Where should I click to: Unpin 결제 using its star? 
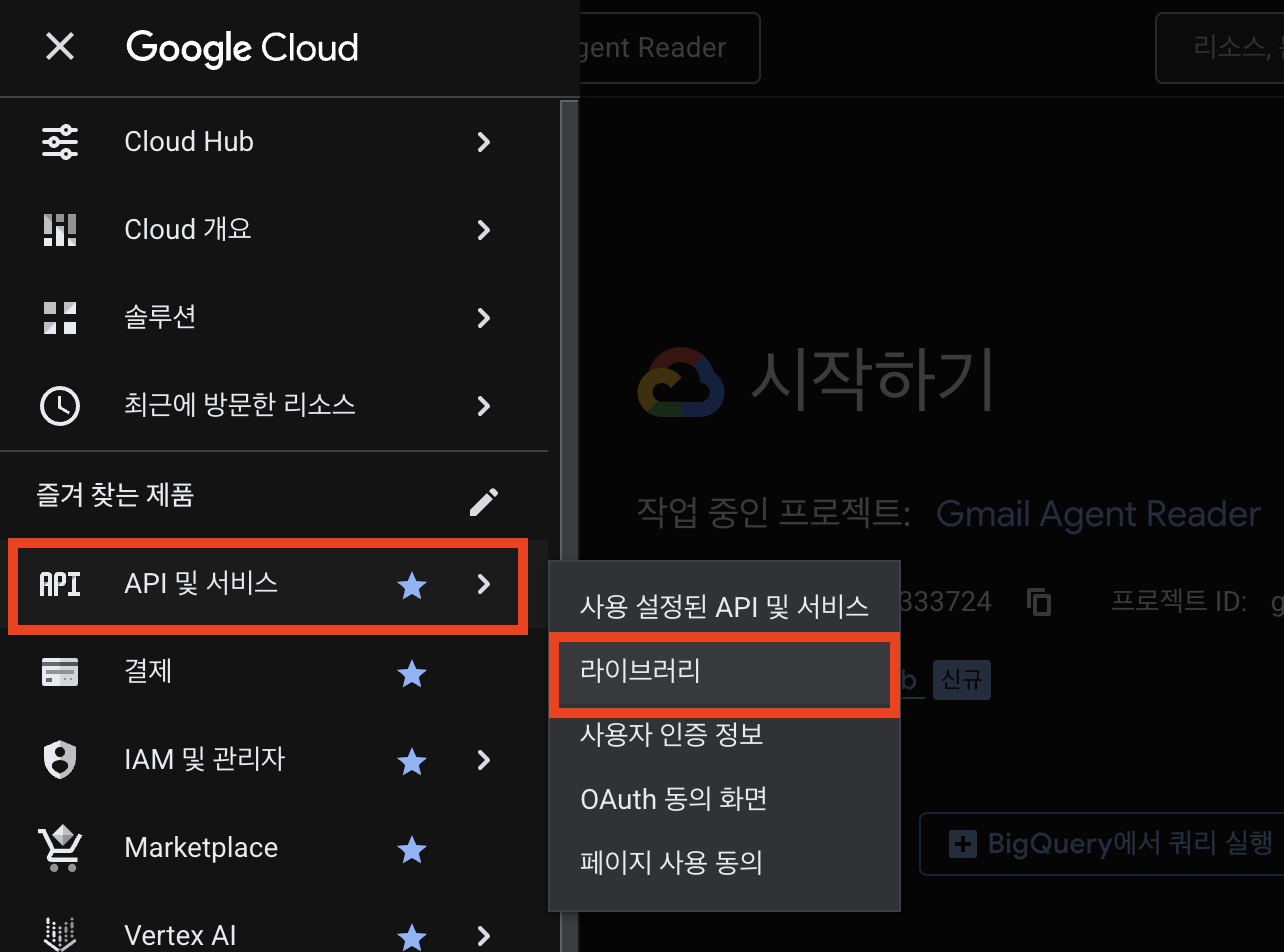click(412, 673)
